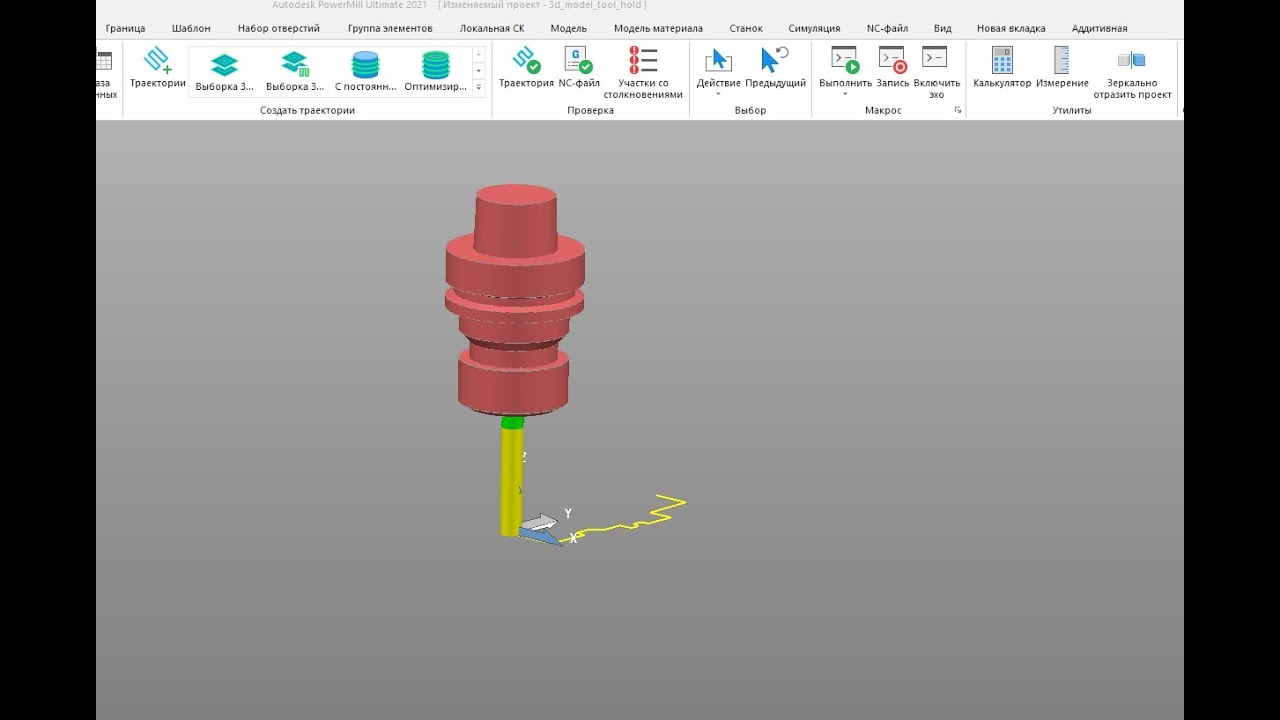This screenshot has width=1280, height=720.
Task: Run the Траектория verification check
Action: click(x=526, y=68)
